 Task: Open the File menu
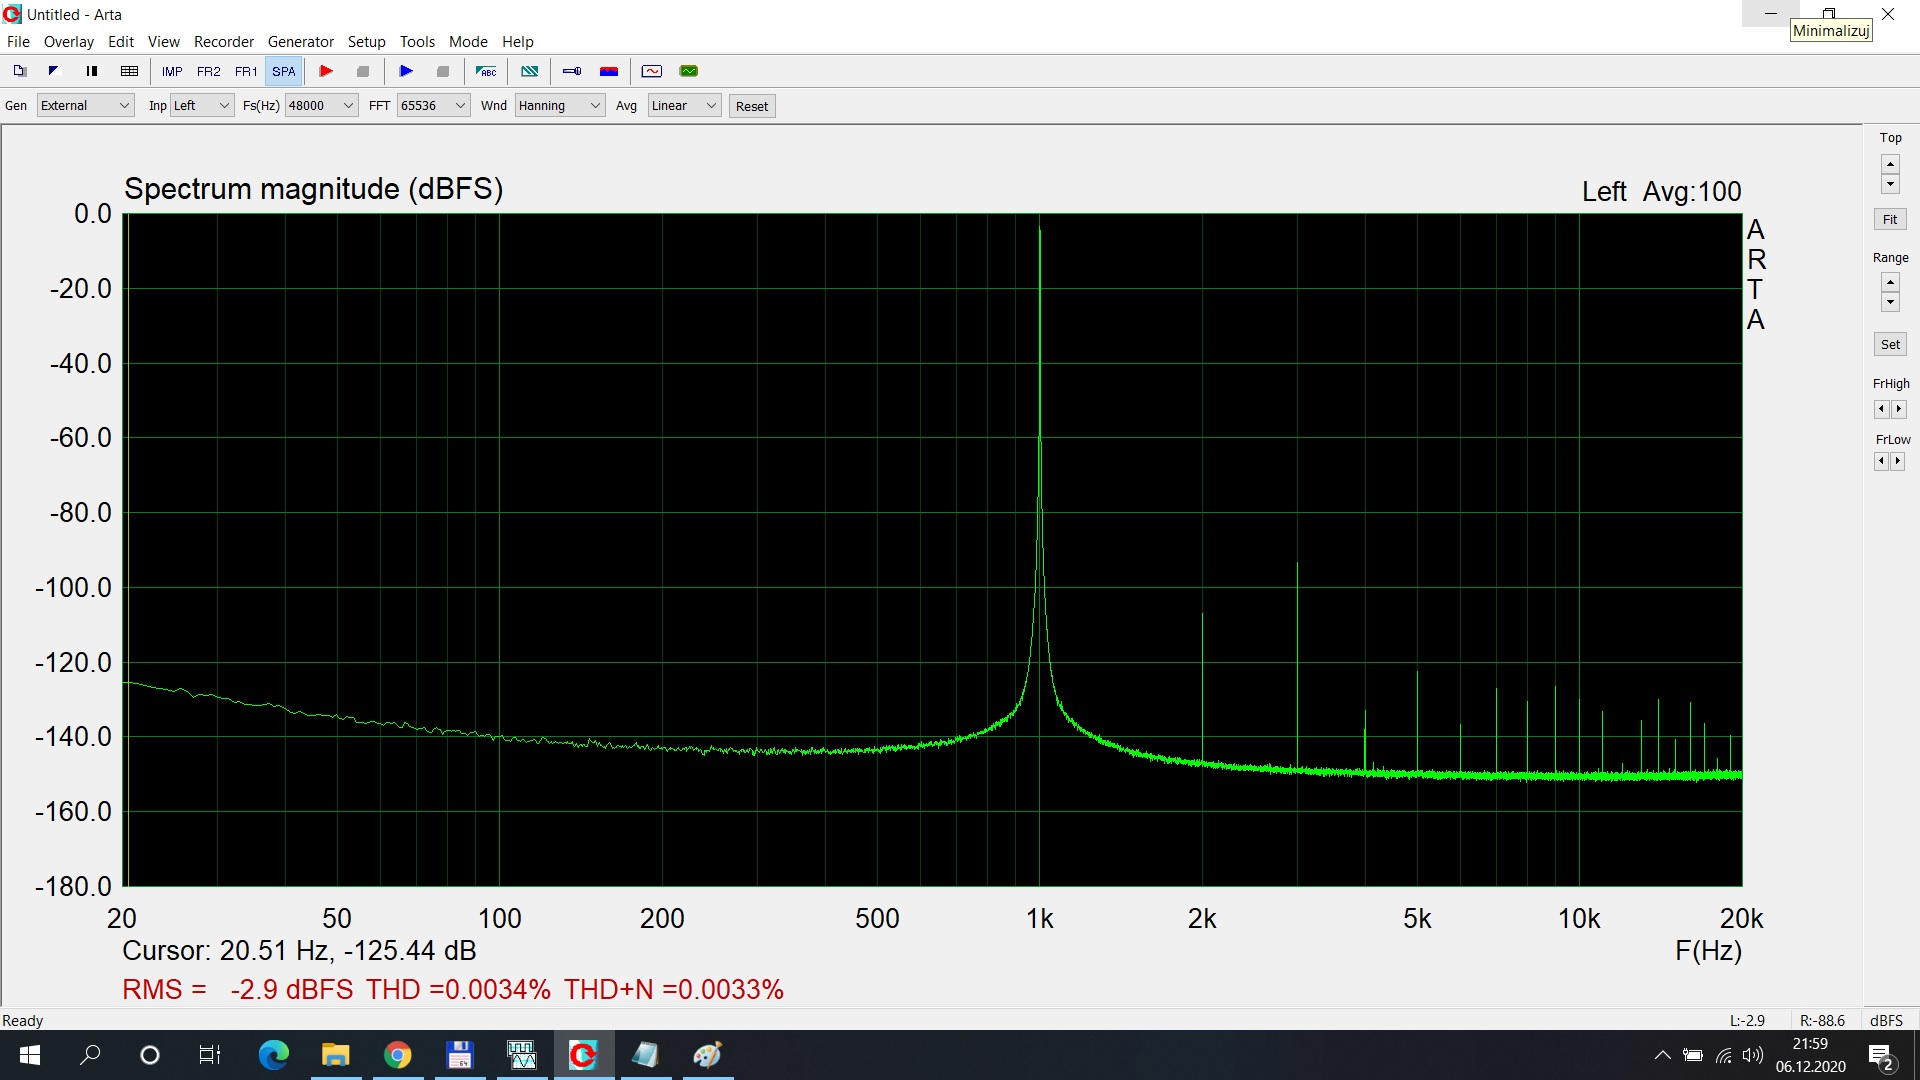point(18,42)
